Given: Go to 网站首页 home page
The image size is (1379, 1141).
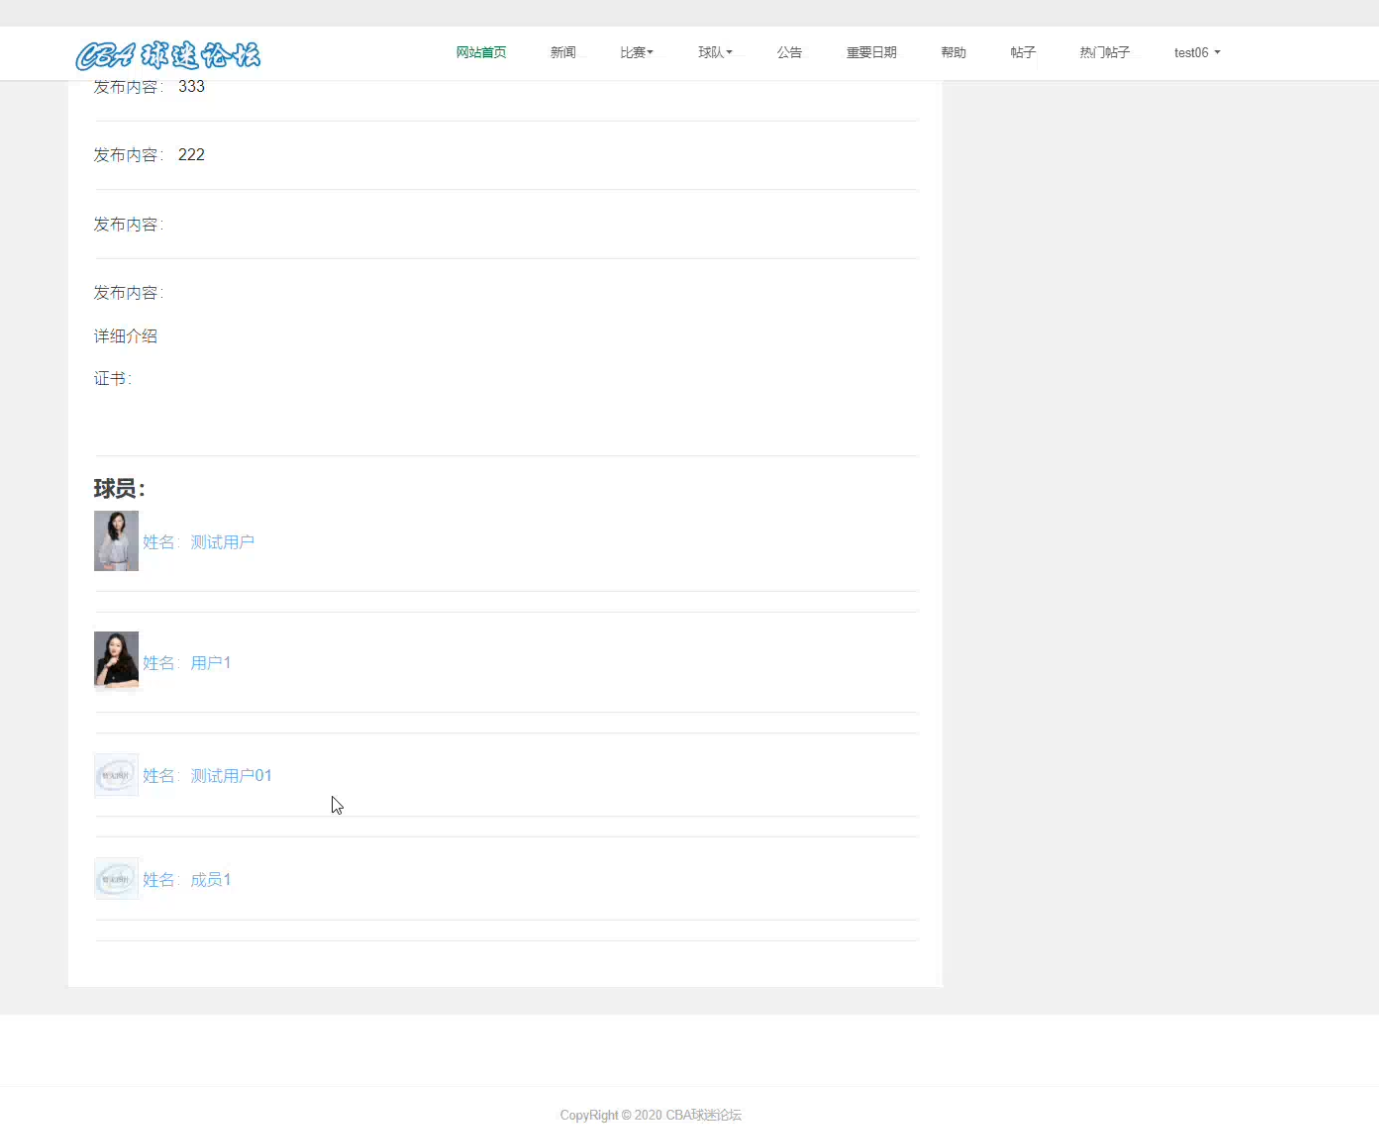Looking at the screenshot, I should pos(481,52).
